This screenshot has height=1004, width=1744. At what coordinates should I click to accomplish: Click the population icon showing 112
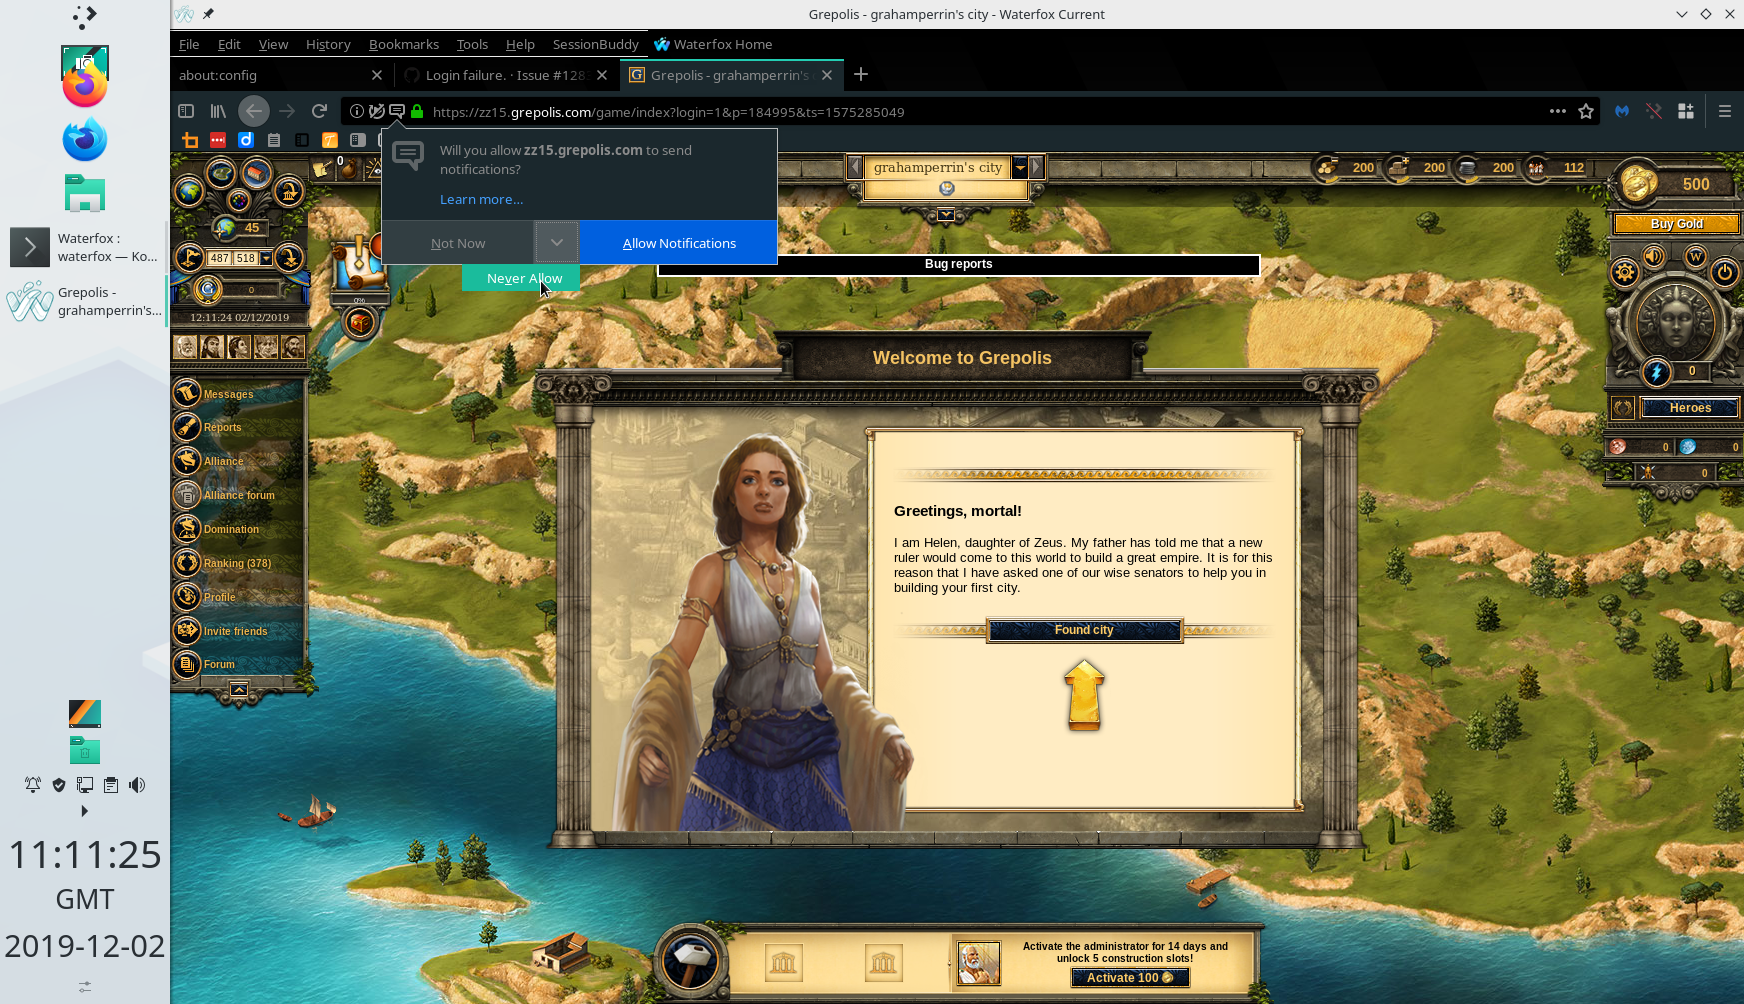point(1537,167)
